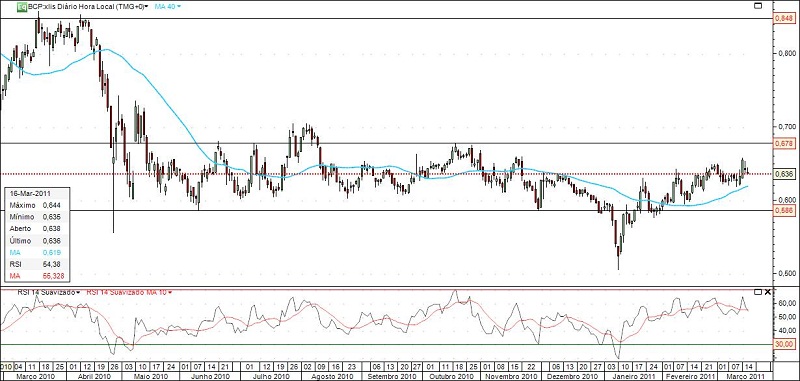Select the 0,848 resistance price label

coord(786,18)
